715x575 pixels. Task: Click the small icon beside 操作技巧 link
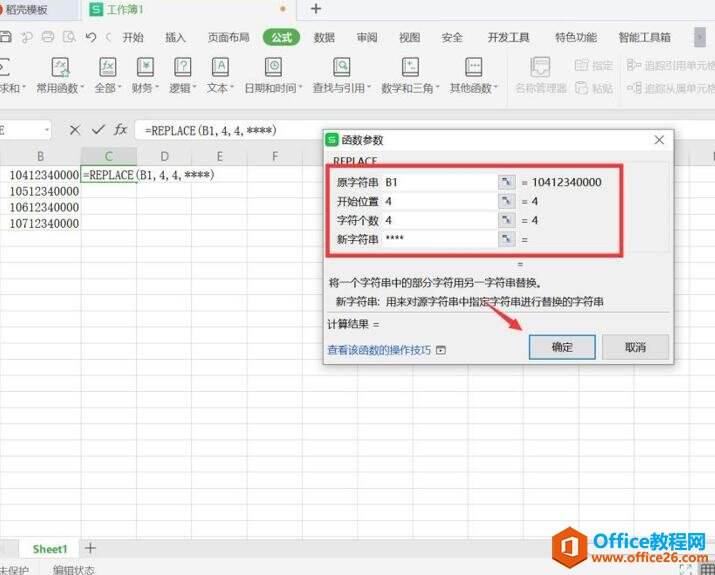(x=440, y=350)
